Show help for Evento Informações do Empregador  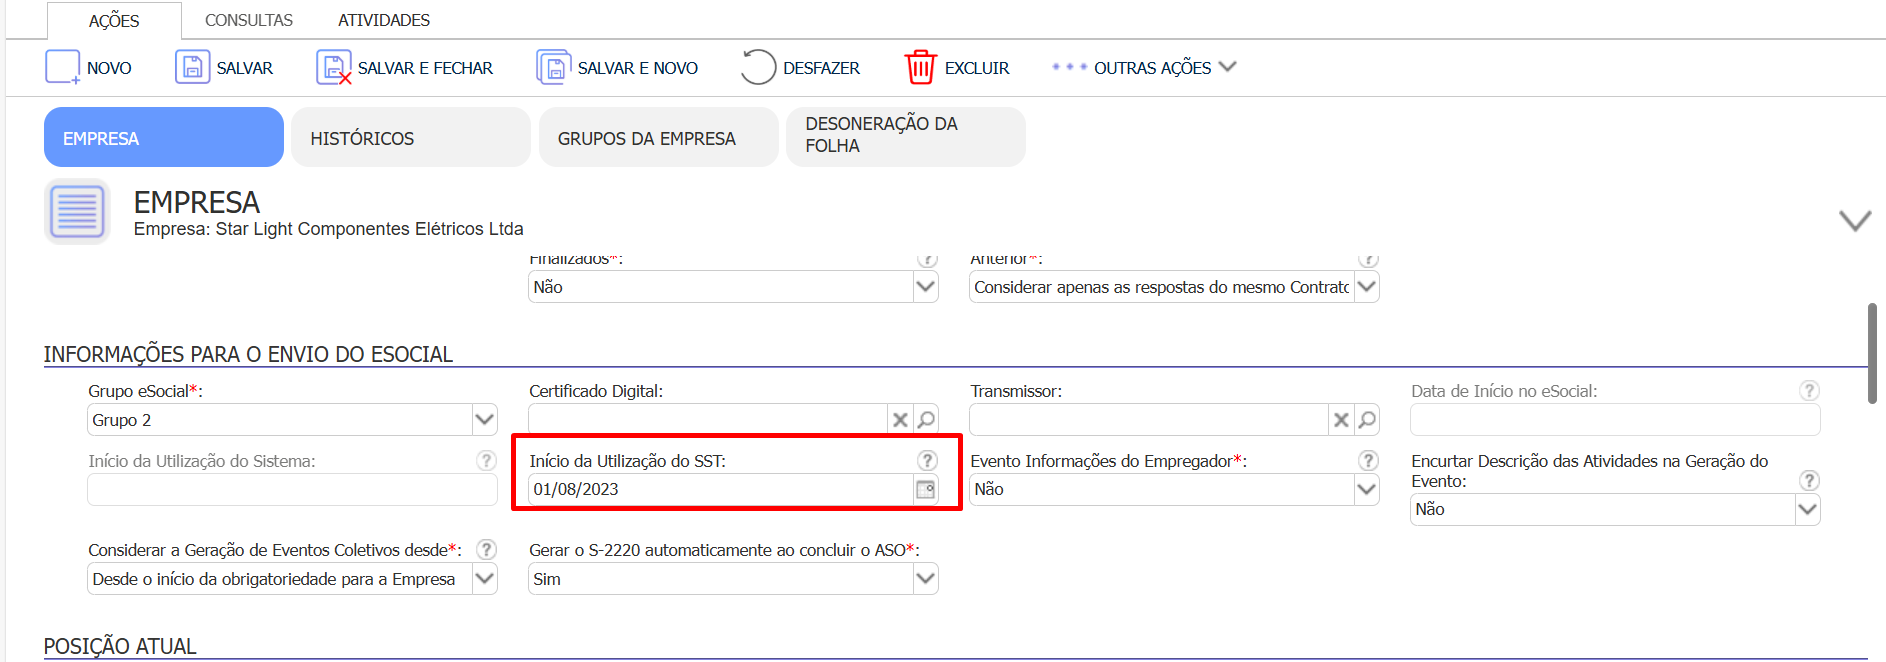coord(1368,460)
